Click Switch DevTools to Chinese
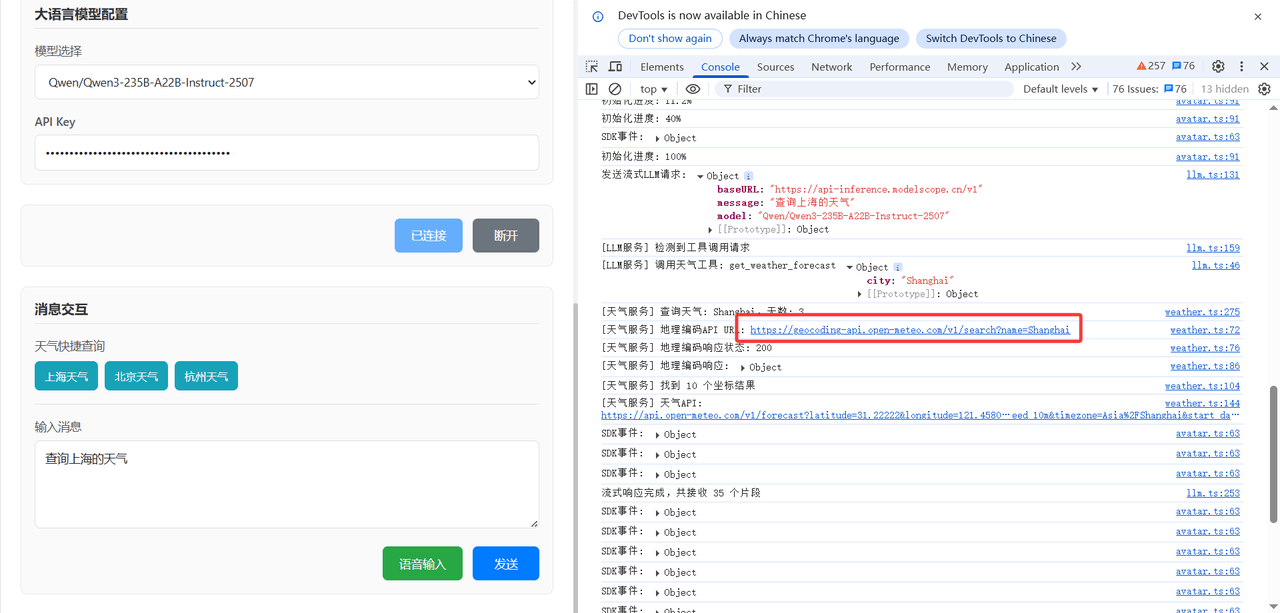This screenshot has width=1280, height=613. point(991,39)
